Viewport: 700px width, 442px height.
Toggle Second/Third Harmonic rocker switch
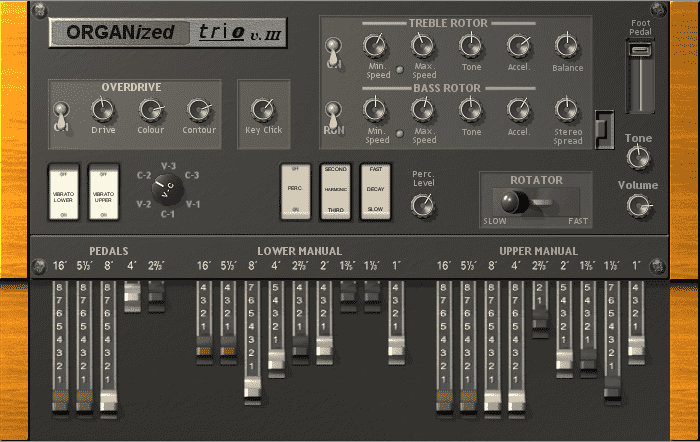coord(336,192)
